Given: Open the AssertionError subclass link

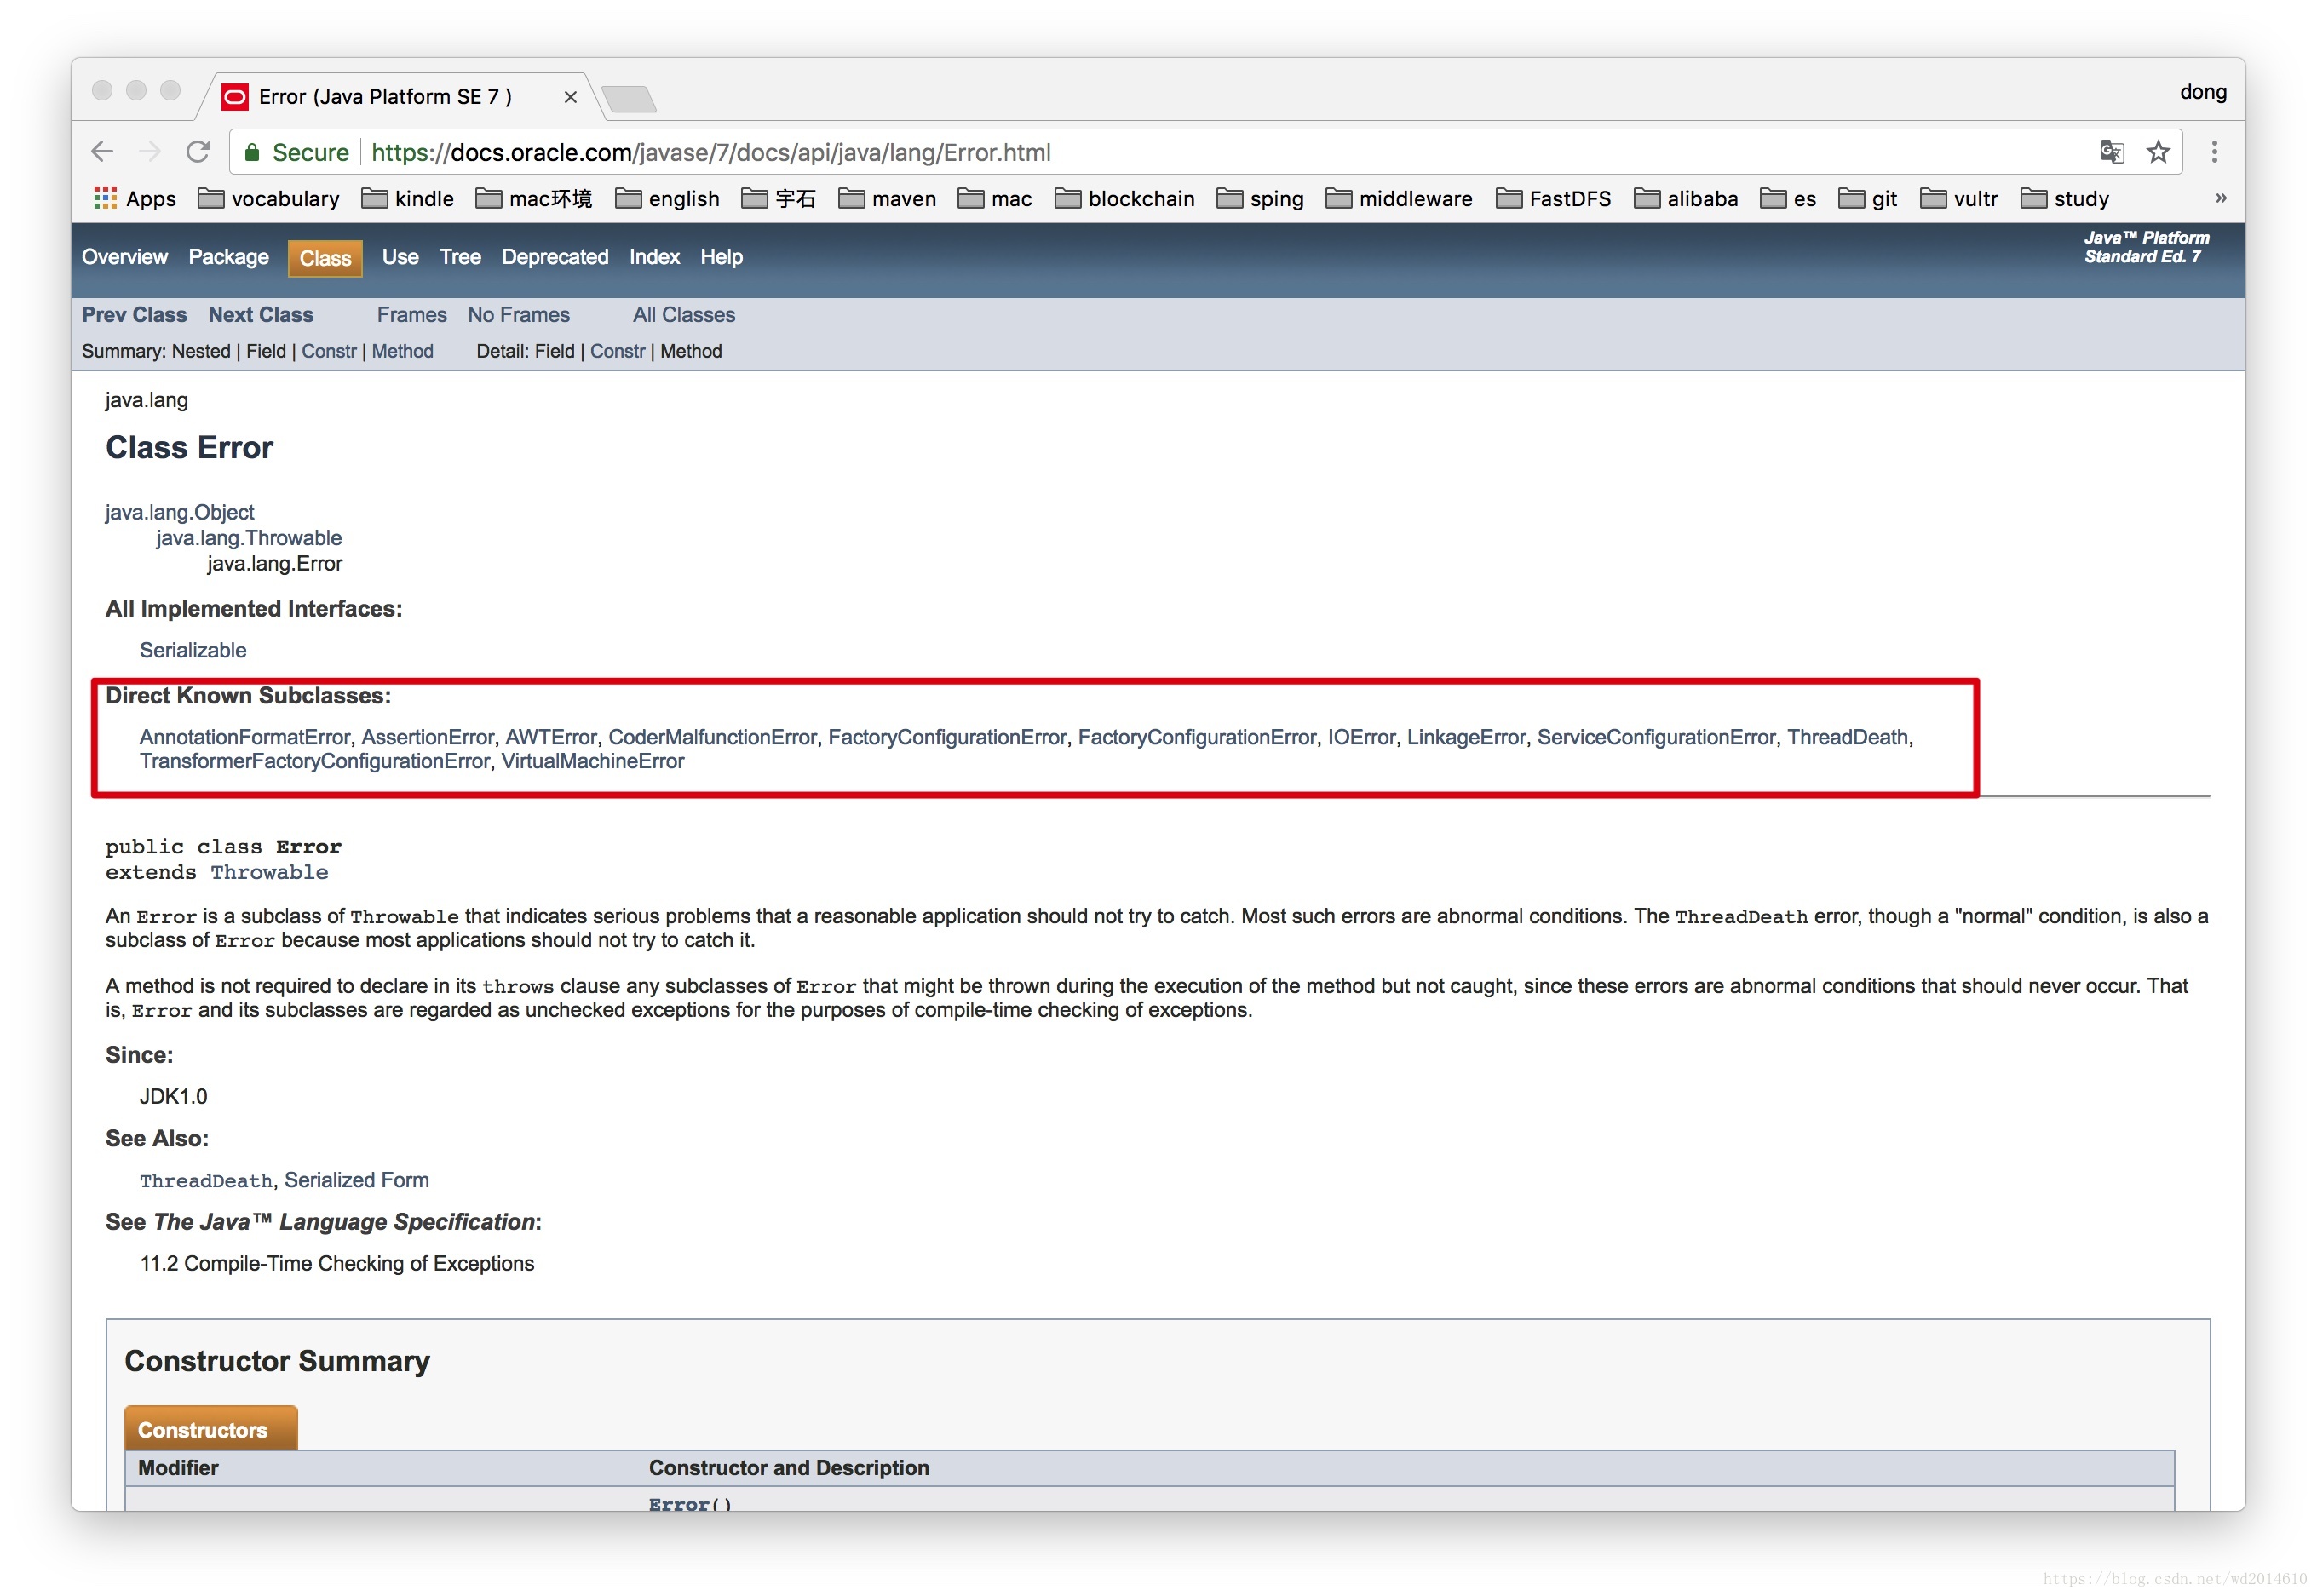Looking at the screenshot, I should click(x=428, y=737).
